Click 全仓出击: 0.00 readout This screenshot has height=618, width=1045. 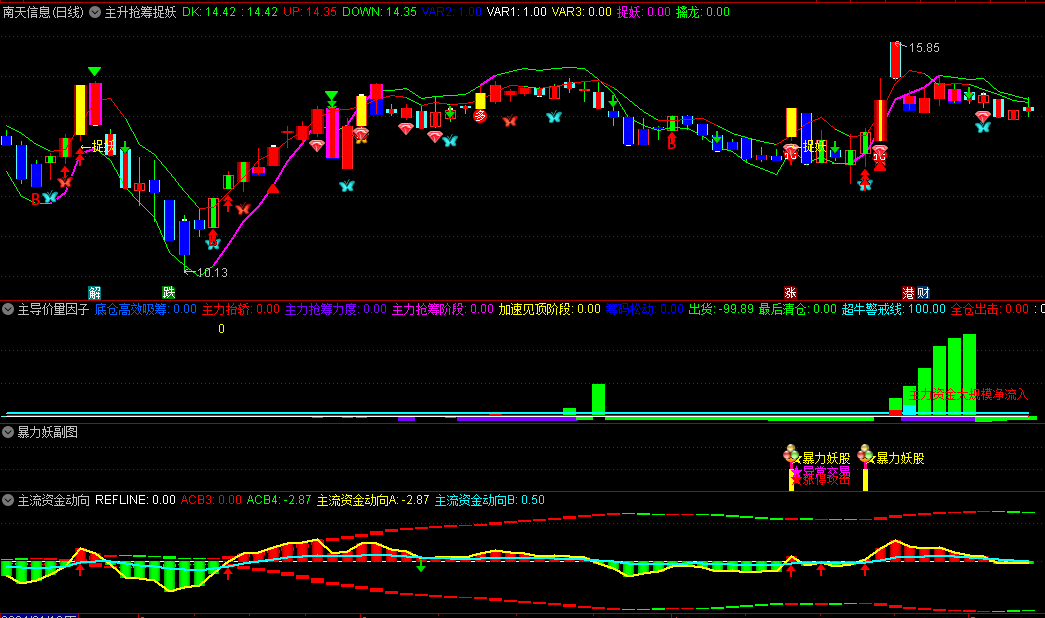point(990,309)
